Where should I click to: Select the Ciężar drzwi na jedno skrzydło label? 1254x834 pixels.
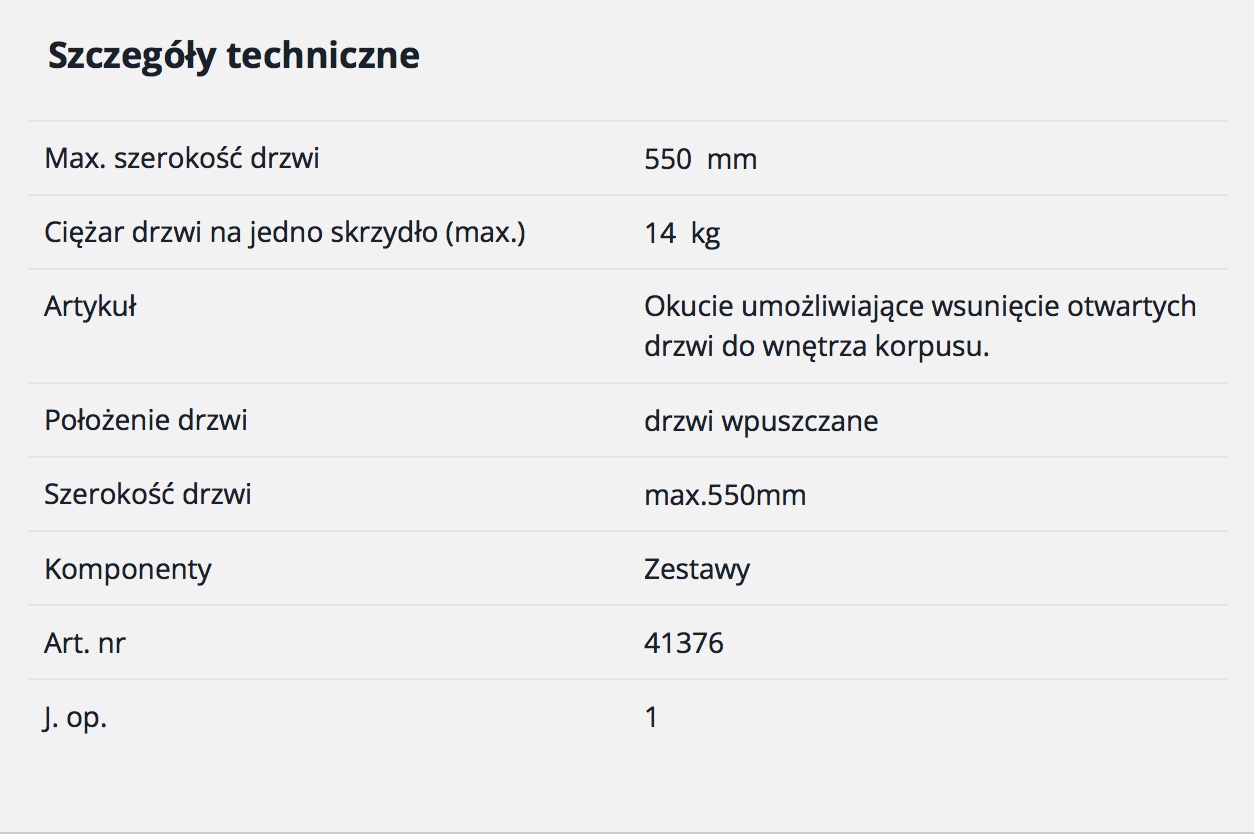click(285, 232)
